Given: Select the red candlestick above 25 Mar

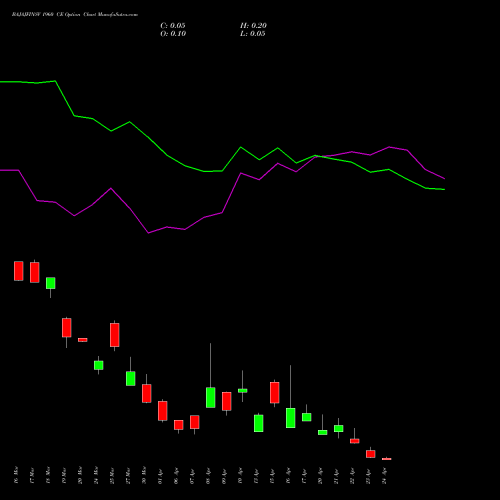Looking at the screenshot, I should coord(115,335).
